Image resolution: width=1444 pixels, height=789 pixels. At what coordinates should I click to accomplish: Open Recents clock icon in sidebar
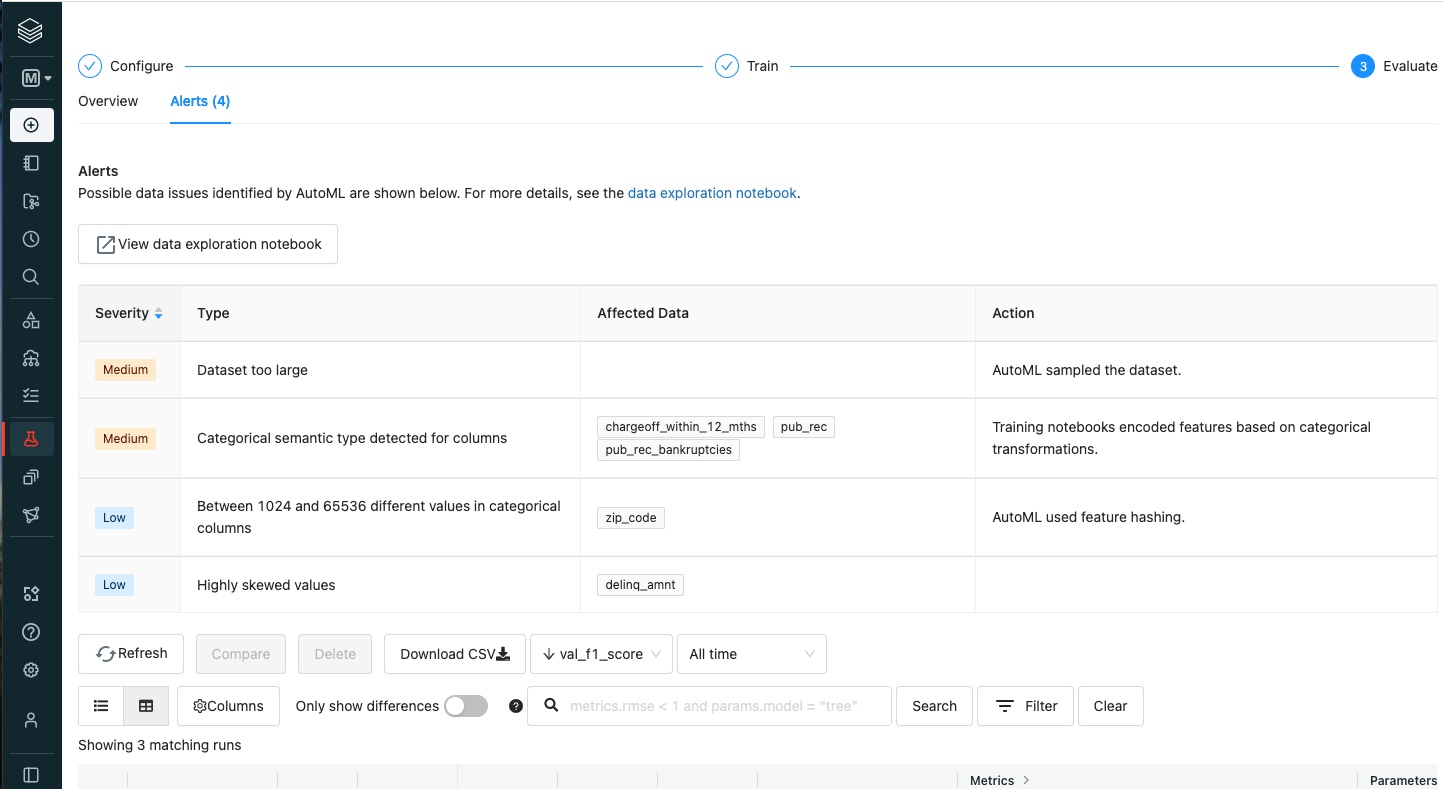31,239
